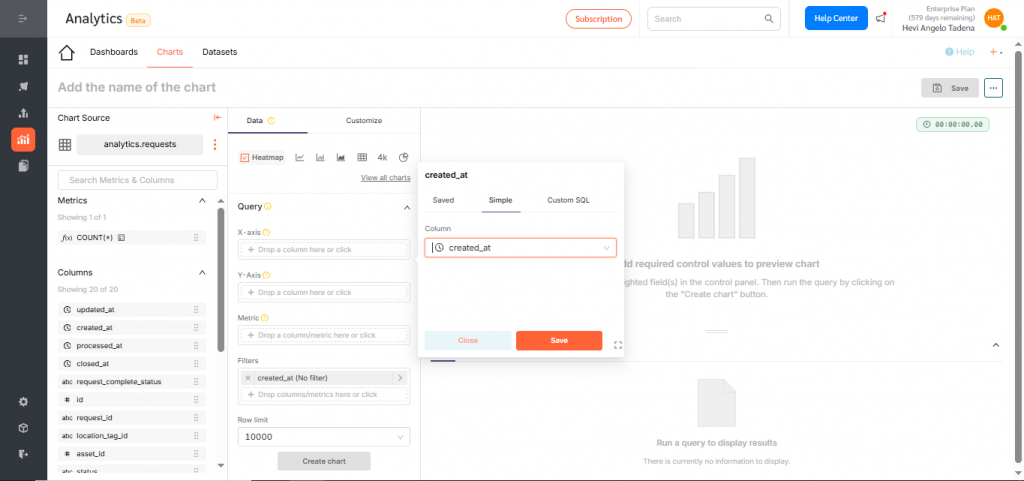Remove the created_at filter with X
This screenshot has height=481, width=1024.
click(248, 378)
